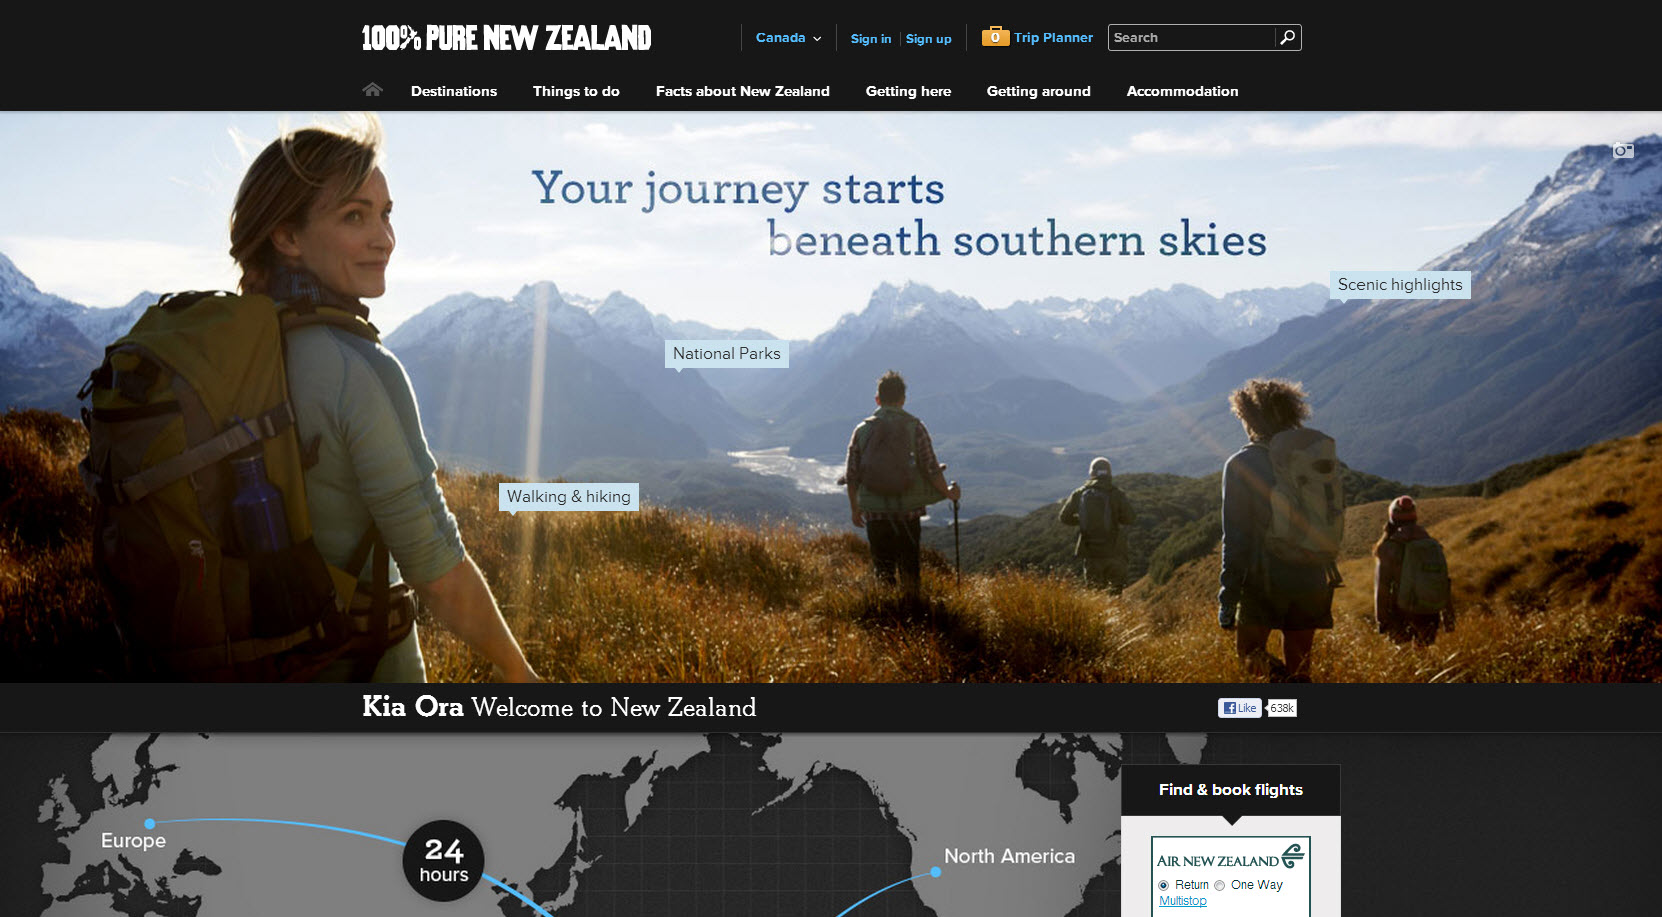Open the Destinations menu
This screenshot has width=1662, height=917.
tap(454, 91)
